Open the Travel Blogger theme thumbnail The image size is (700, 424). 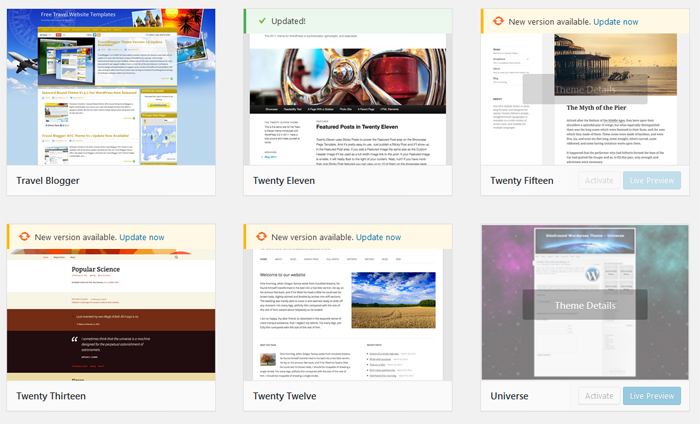pyautogui.click(x=111, y=87)
